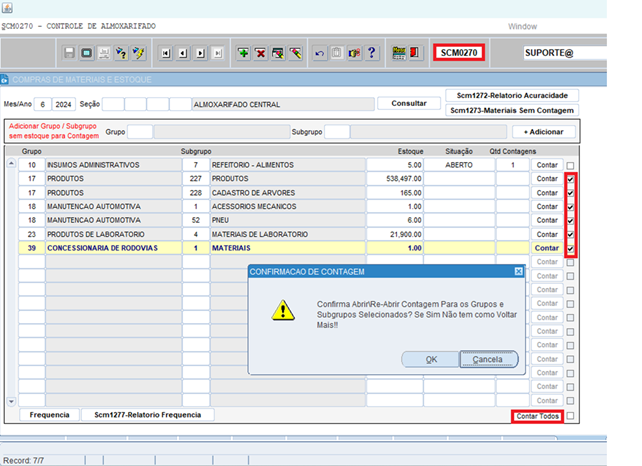Click Cancela in the confirmation dialog
The width and height of the screenshot is (642, 466).
[489, 359]
